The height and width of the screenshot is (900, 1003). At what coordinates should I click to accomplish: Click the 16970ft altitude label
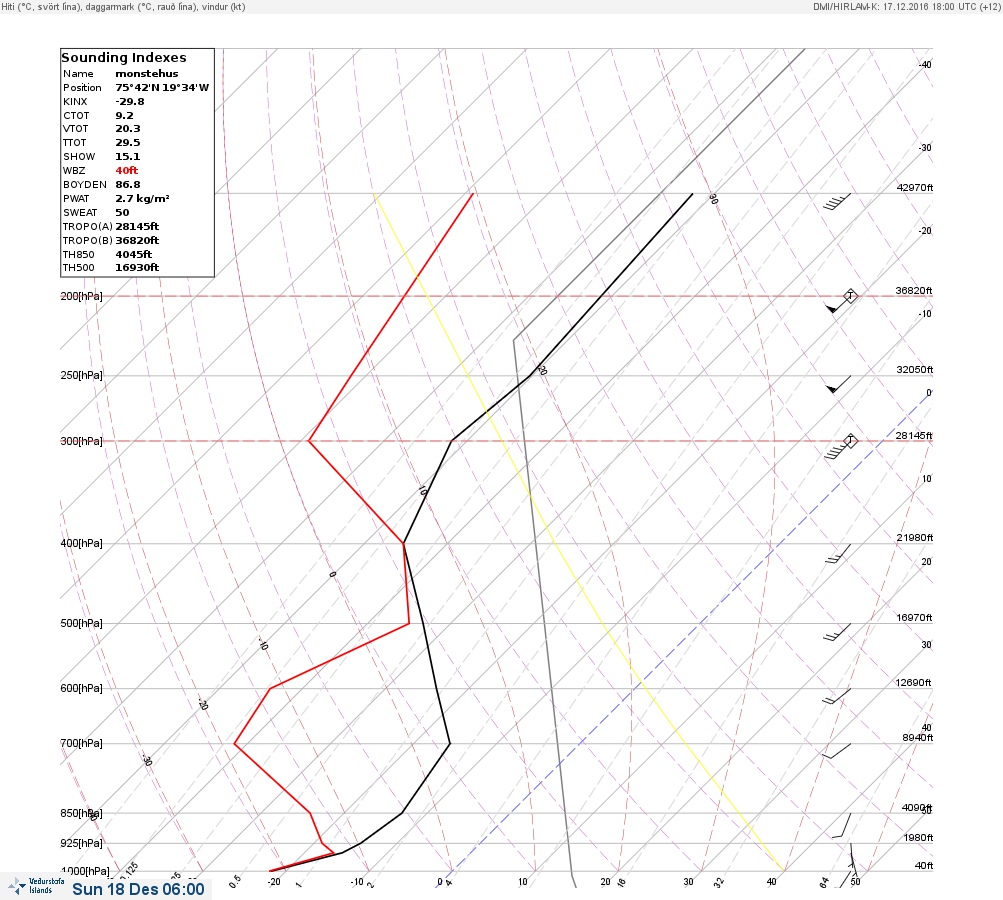point(915,618)
